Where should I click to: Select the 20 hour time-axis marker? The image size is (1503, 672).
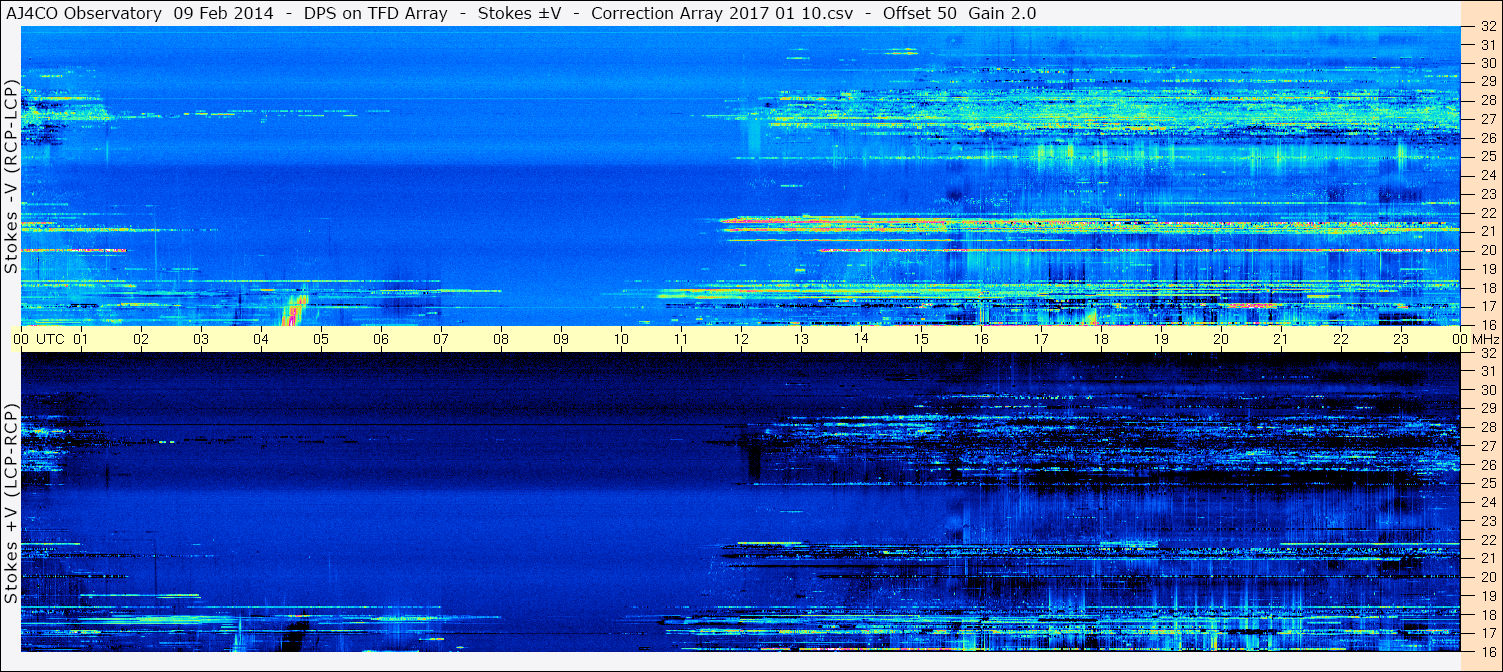pyautogui.click(x=1221, y=339)
